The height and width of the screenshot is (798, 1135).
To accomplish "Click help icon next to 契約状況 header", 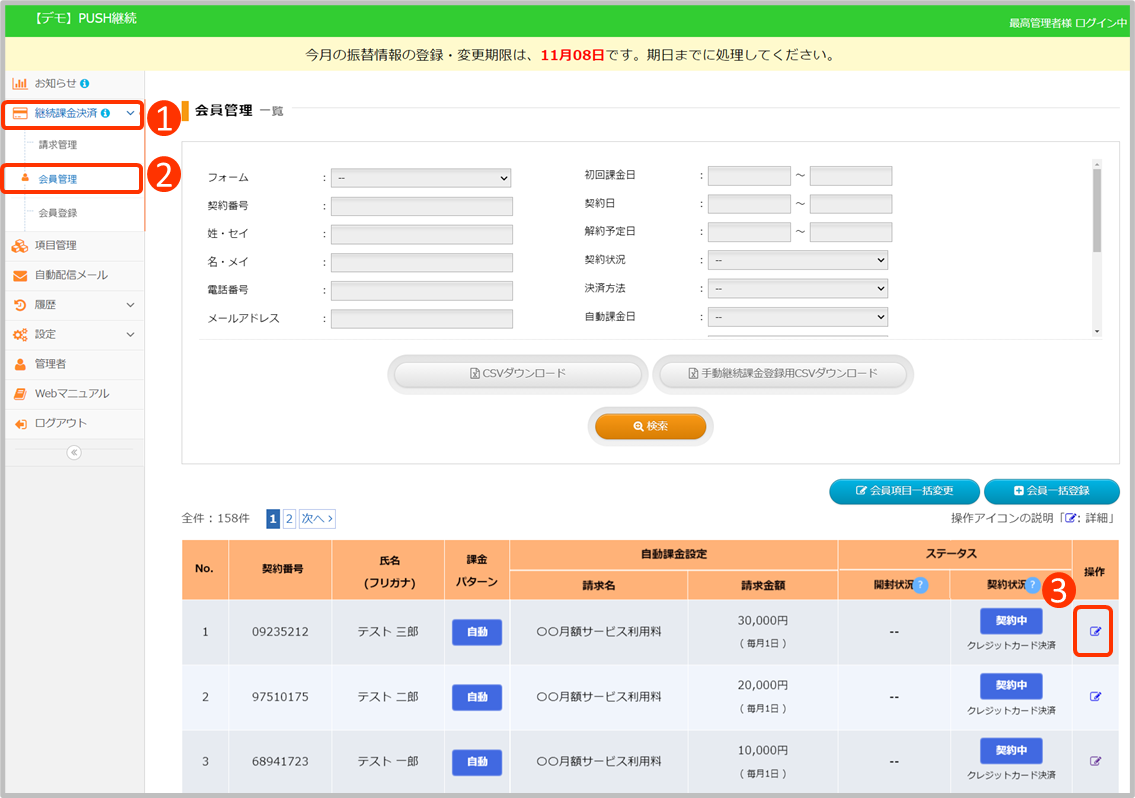I will [x=1032, y=585].
